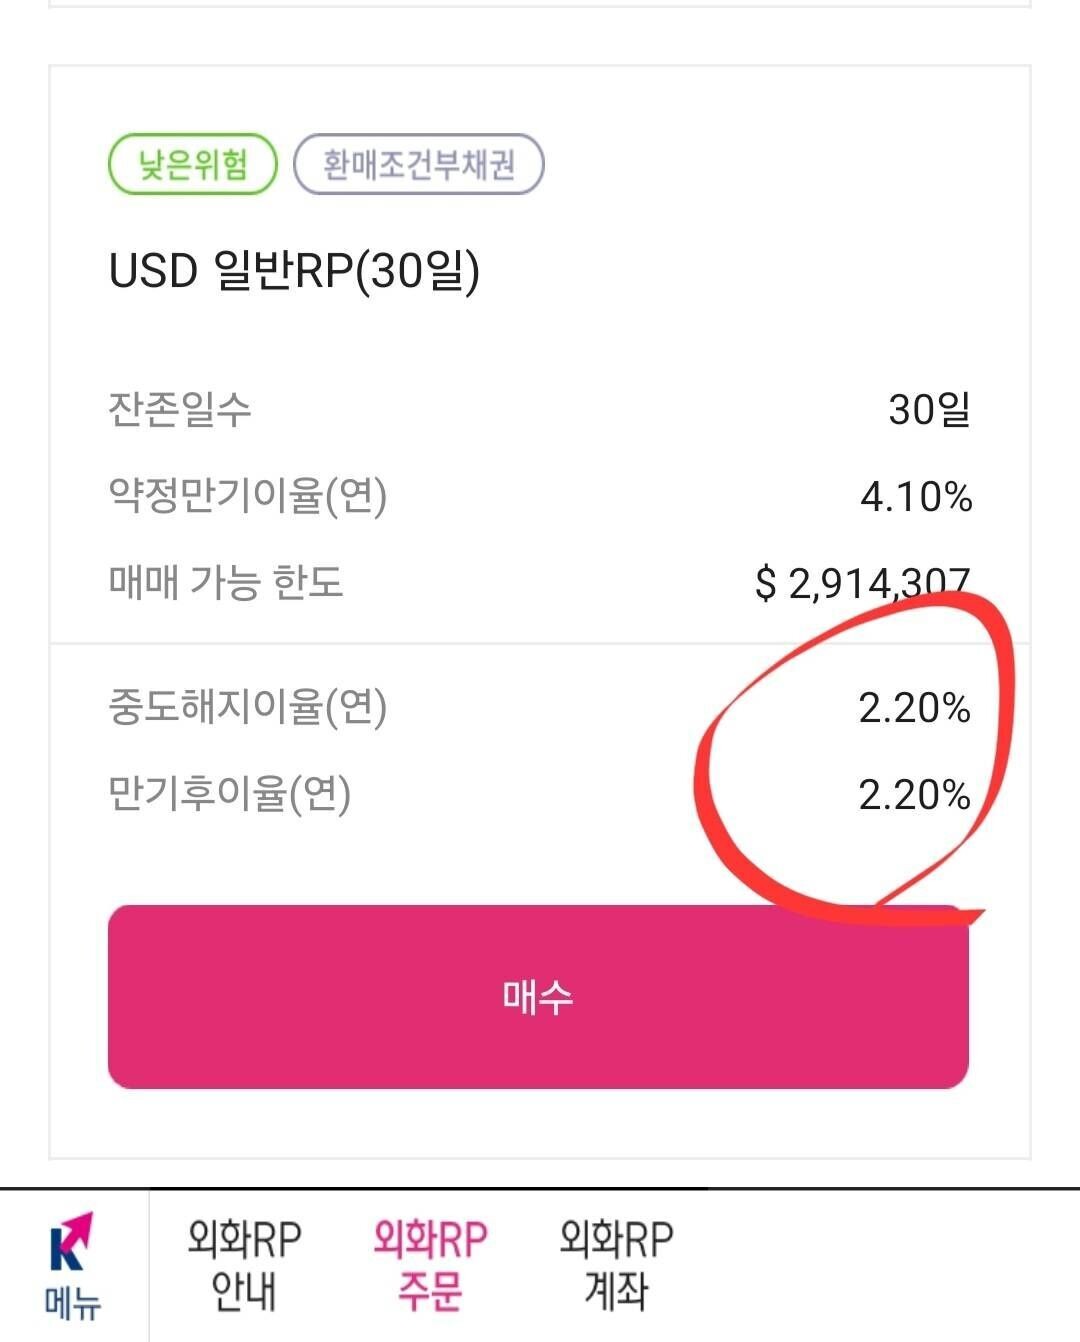Select the 환매조건부채권 product tag
The width and height of the screenshot is (1080, 1342).
click(x=418, y=165)
